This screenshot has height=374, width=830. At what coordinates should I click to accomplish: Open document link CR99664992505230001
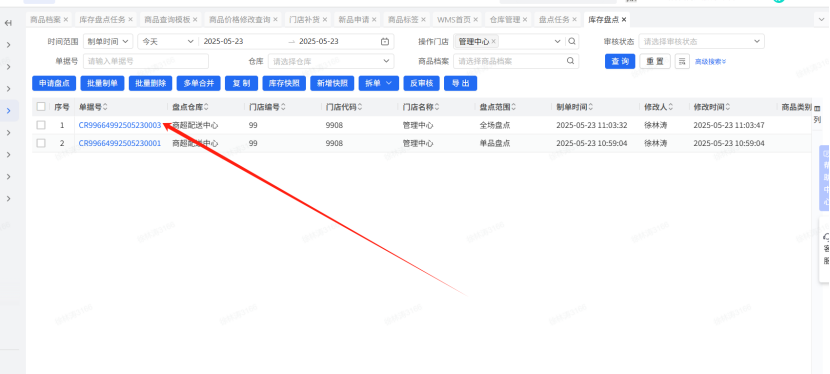[x=120, y=143]
